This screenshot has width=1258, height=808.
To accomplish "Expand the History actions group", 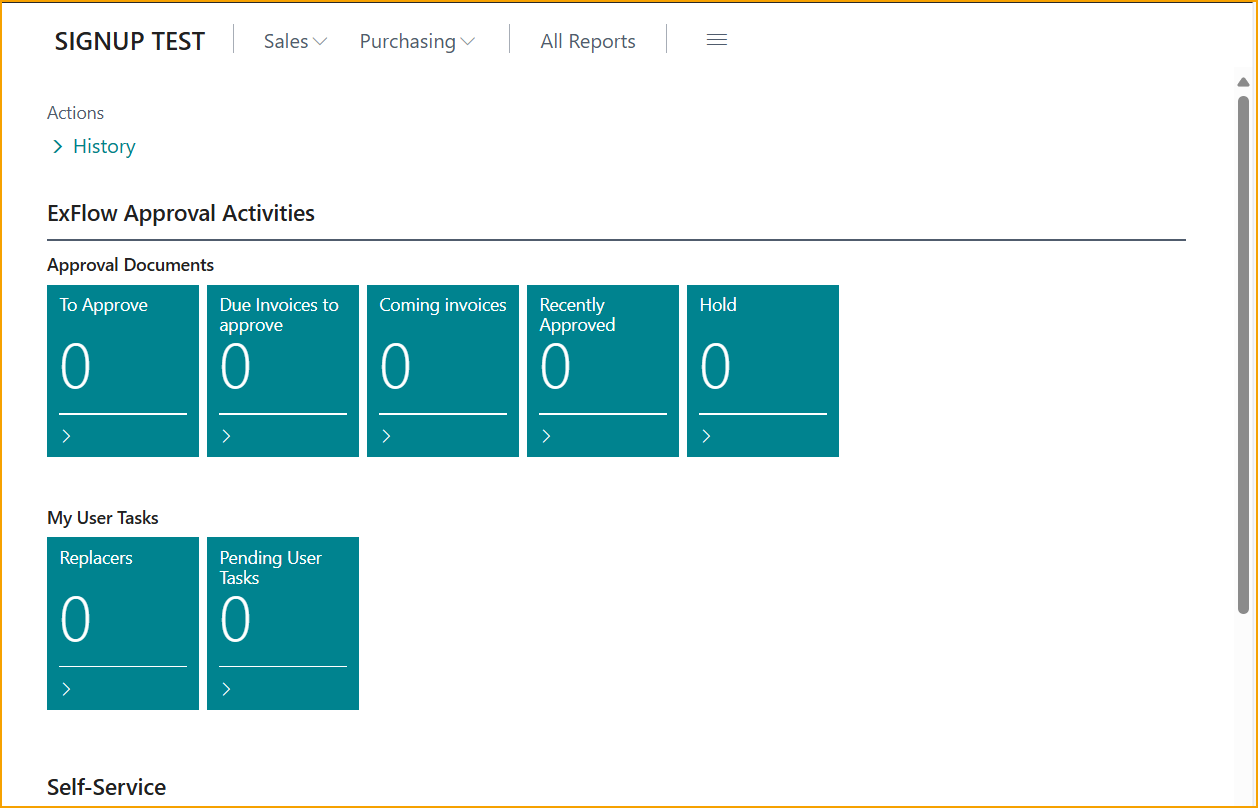I will (93, 147).
